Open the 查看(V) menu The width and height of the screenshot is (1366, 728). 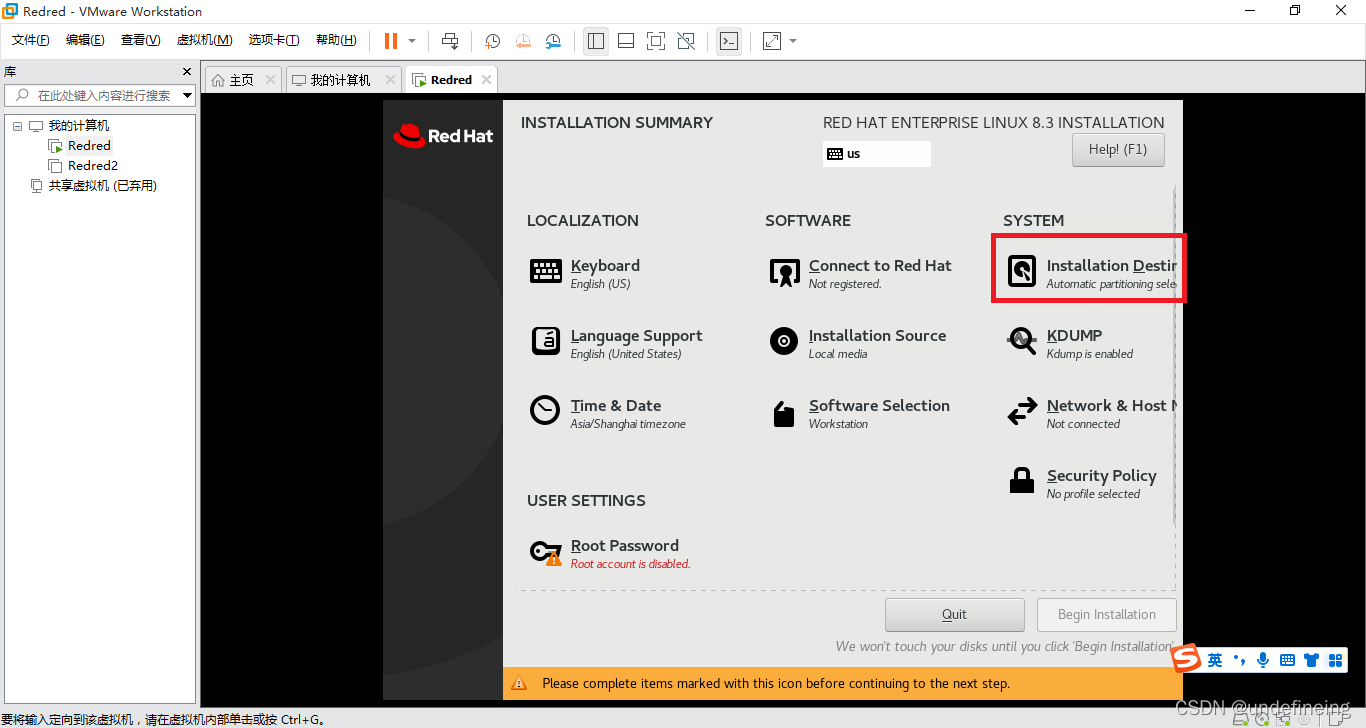pos(140,40)
